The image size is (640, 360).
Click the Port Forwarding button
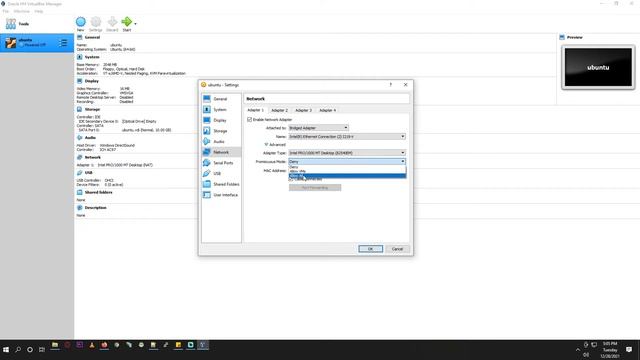pyautogui.click(x=315, y=188)
